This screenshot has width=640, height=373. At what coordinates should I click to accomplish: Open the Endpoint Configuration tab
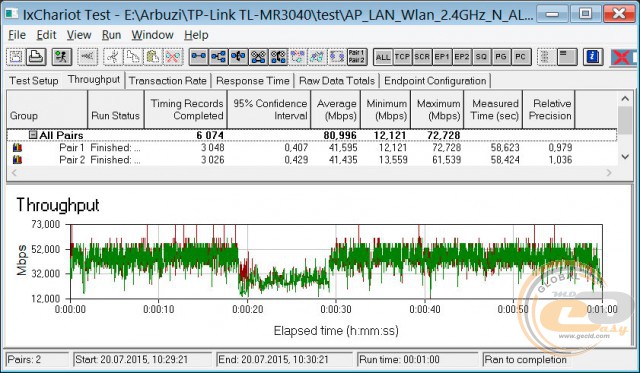coord(435,81)
